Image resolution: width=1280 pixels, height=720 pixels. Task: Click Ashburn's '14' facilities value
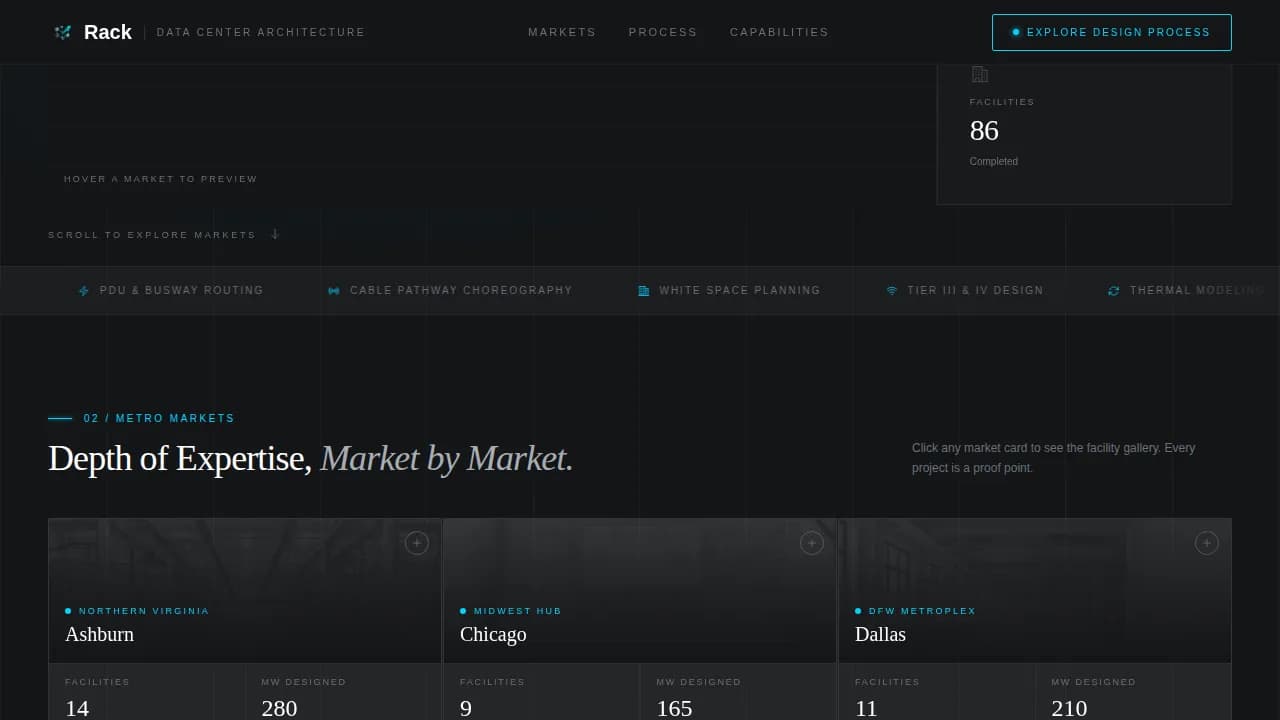77,708
